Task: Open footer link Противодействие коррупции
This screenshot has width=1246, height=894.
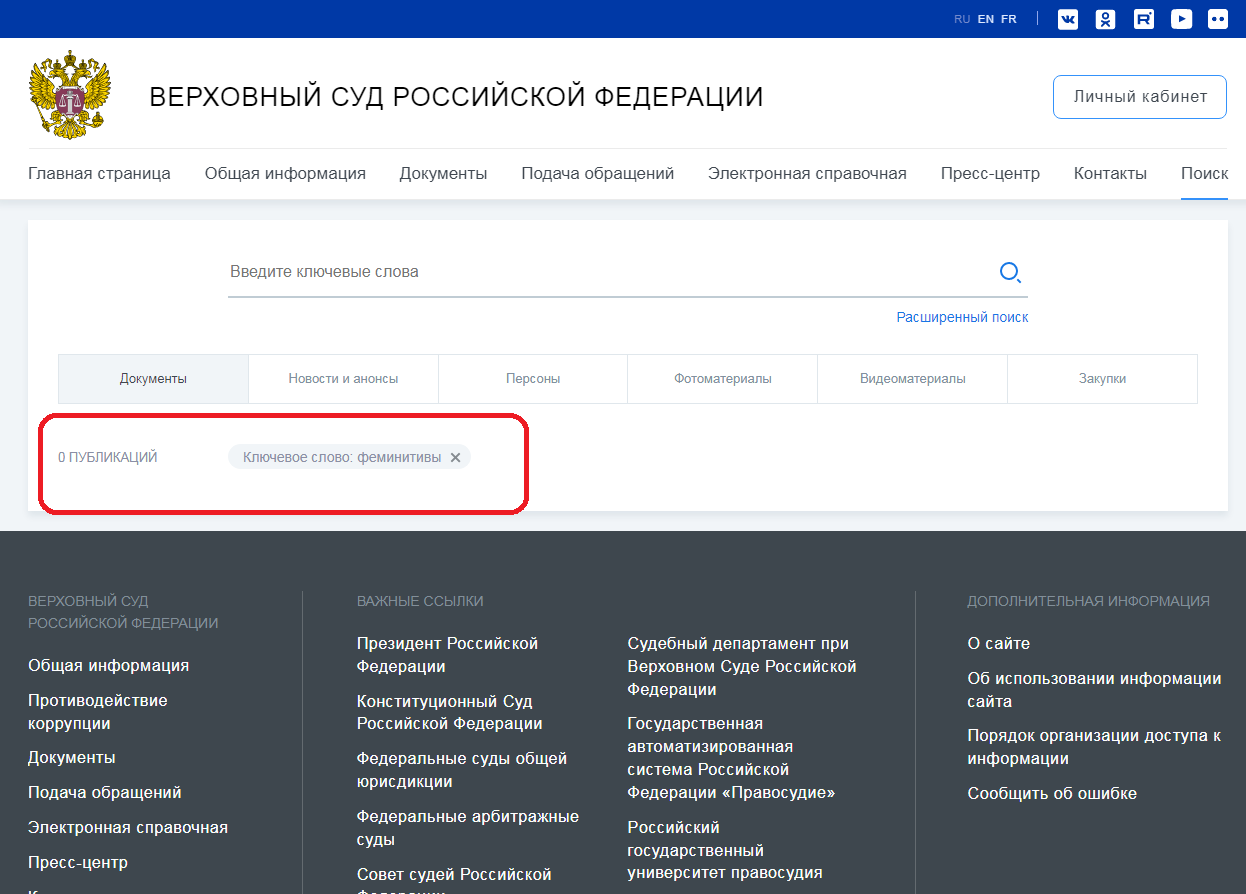Action: coord(98,712)
